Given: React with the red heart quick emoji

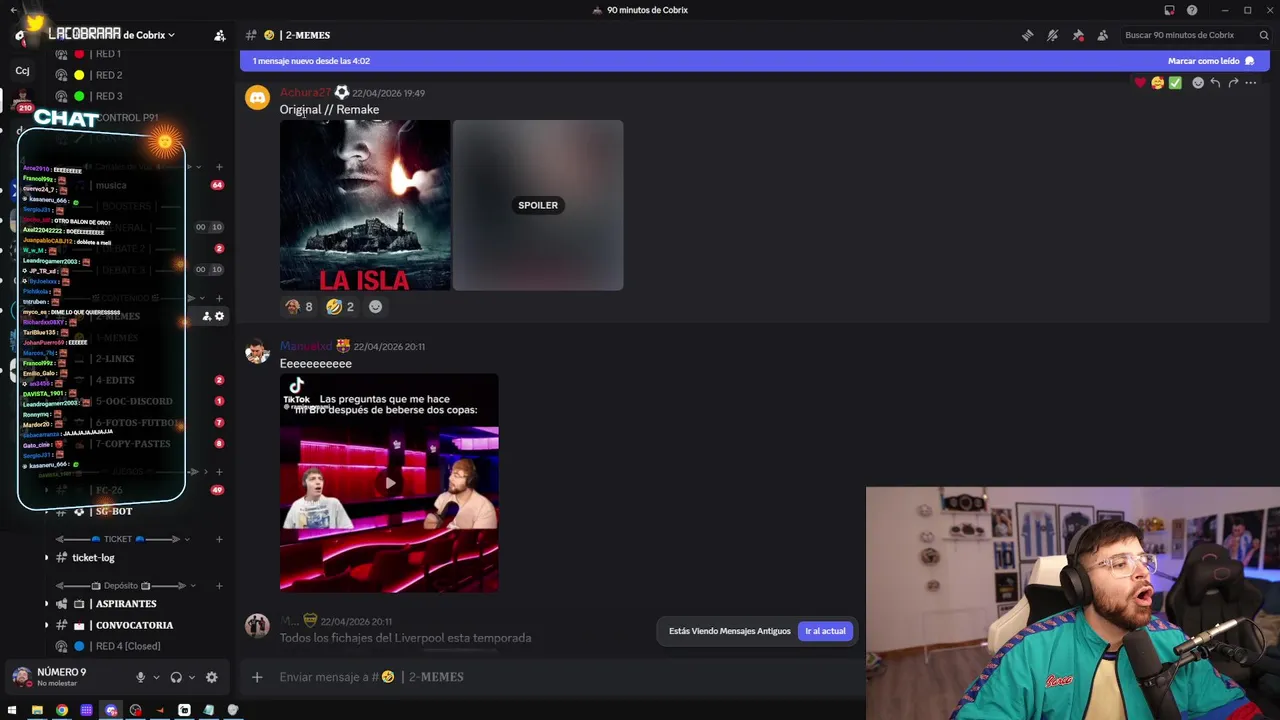Looking at the screenshot, I should [x=1140, y=83].
